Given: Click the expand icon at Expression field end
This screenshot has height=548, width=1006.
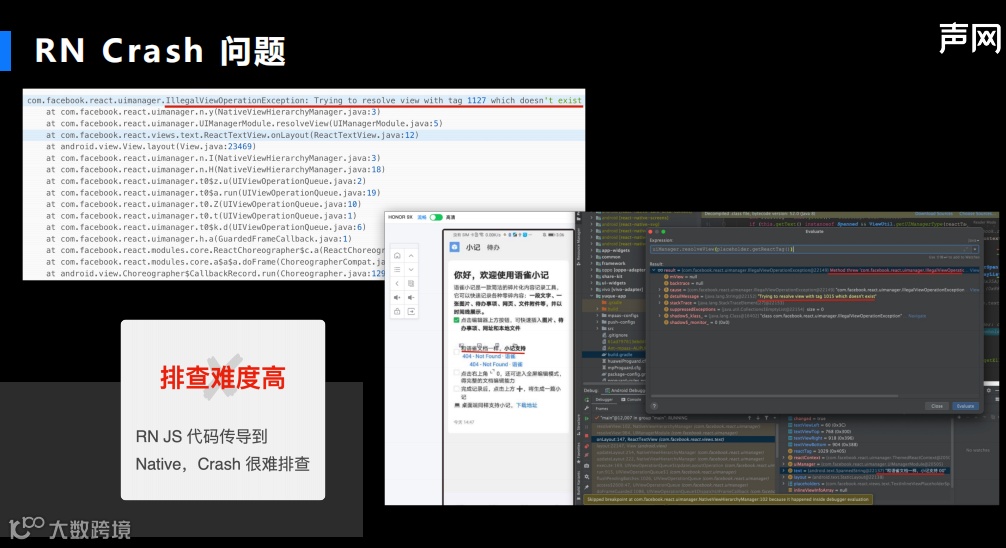Looking at the screenshot, I should point(966,249).
